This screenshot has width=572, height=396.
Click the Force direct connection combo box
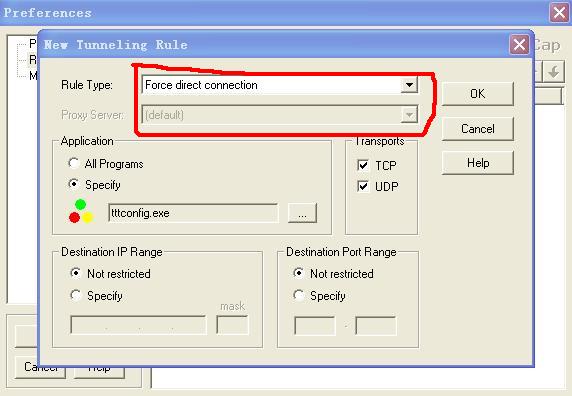279,85
